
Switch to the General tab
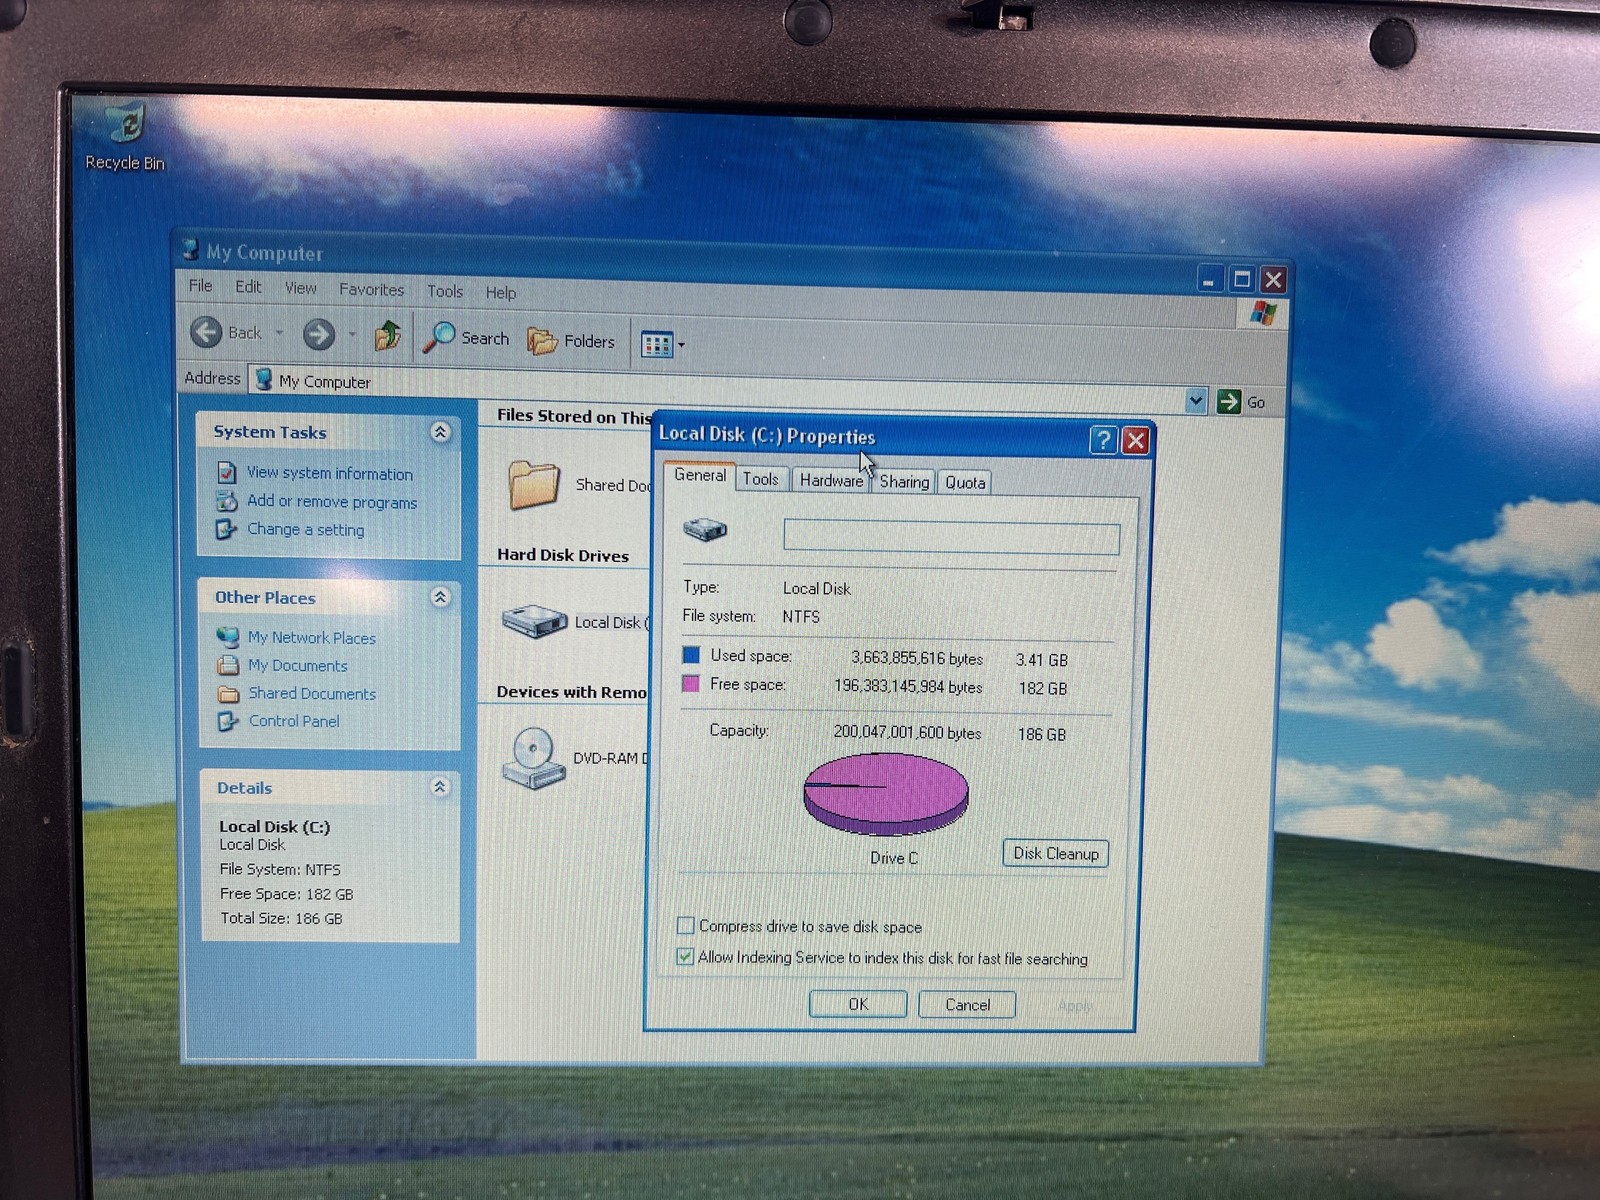(x=700, y=476)
